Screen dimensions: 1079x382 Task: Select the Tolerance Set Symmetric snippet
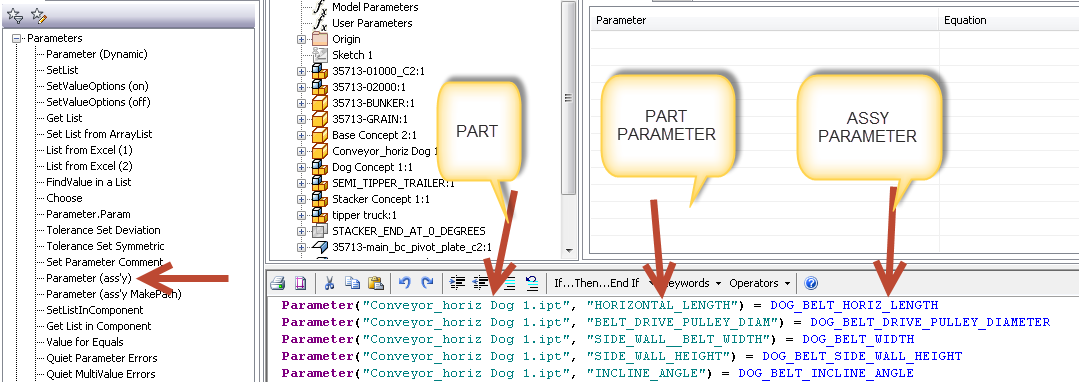(x=105, y=246)
